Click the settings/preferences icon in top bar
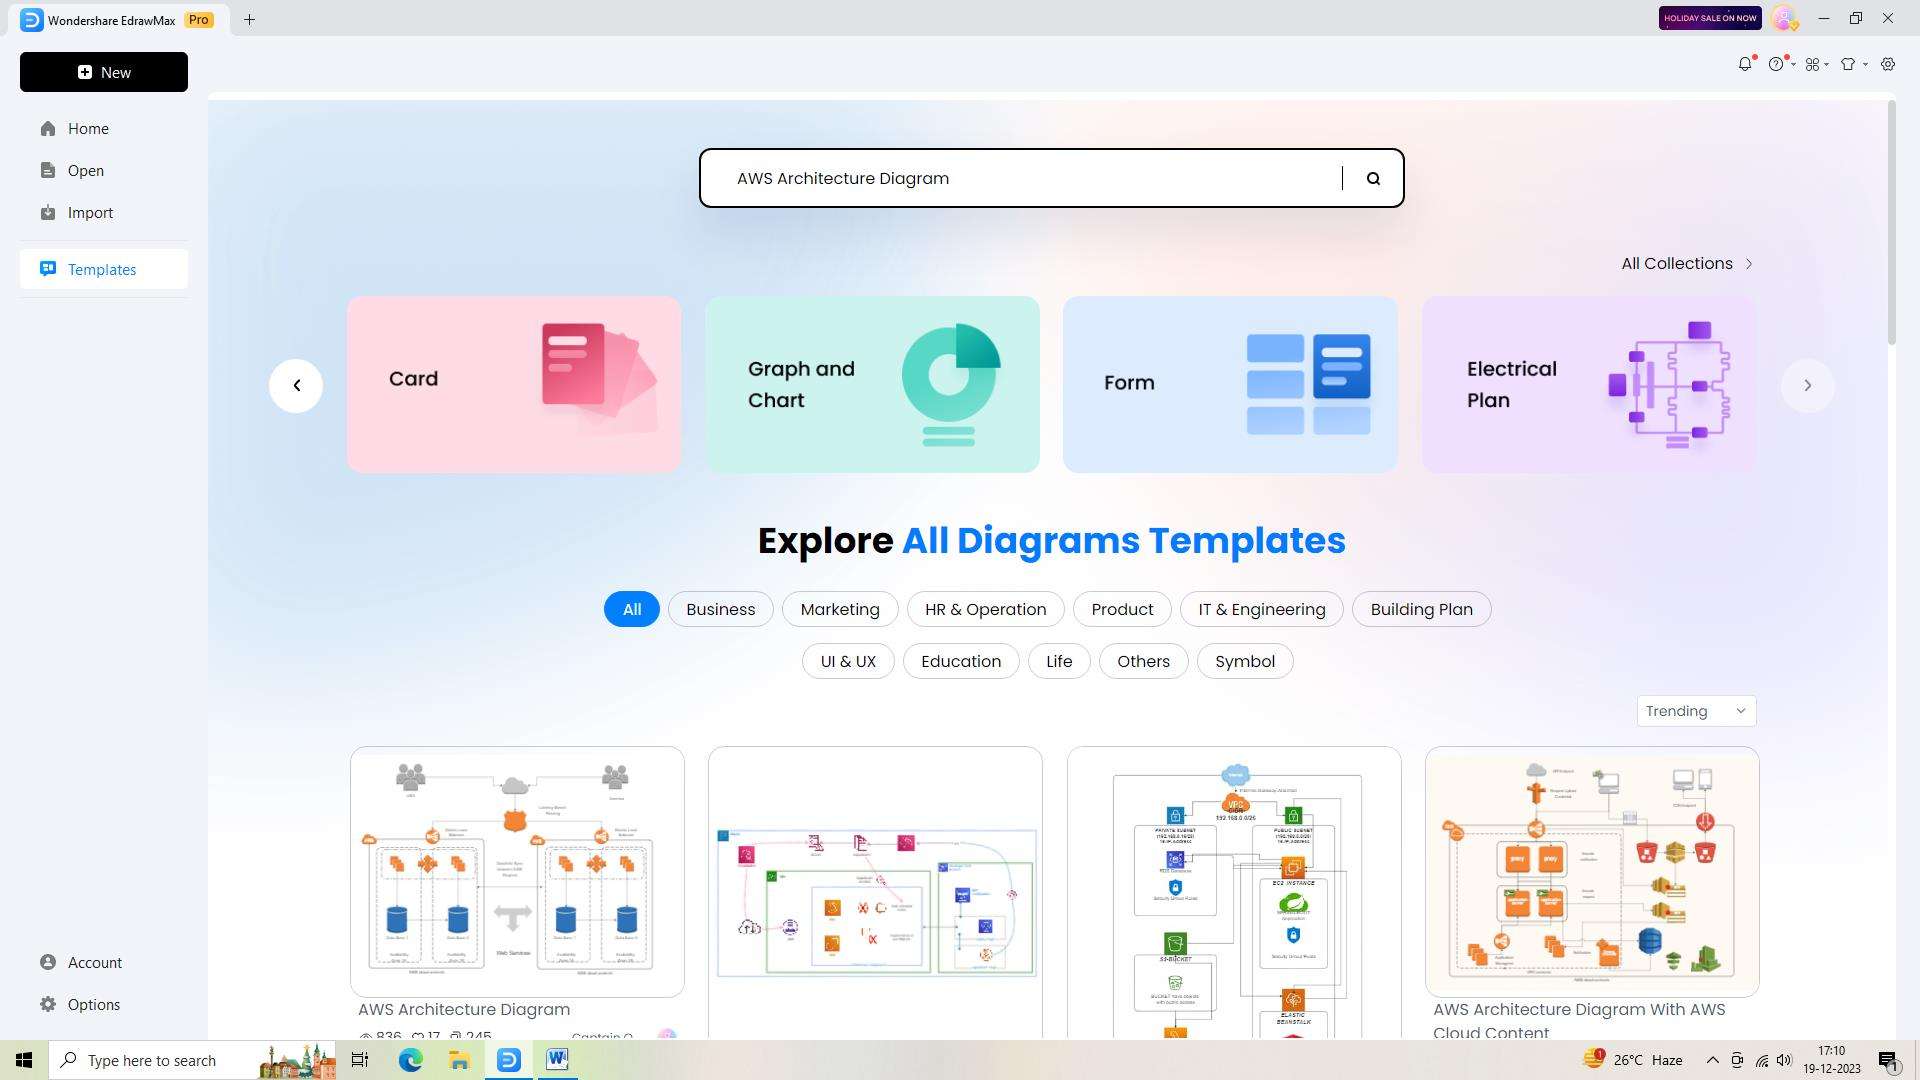1920x1080 pixels. [x=1888, y=63]
